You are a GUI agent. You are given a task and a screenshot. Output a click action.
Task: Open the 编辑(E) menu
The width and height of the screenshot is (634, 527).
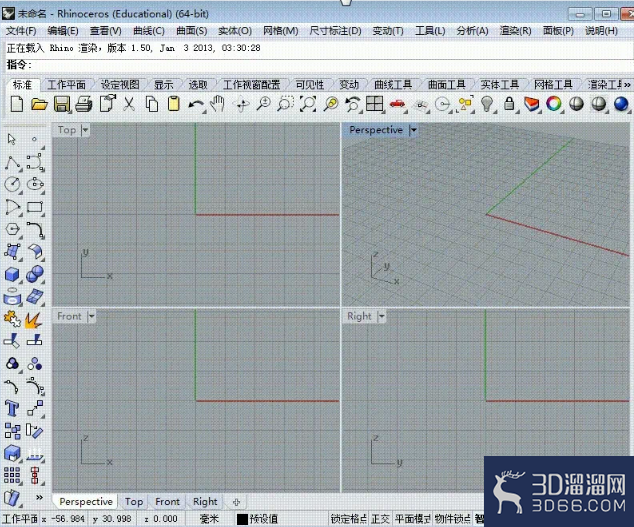[x=63, y=31]
